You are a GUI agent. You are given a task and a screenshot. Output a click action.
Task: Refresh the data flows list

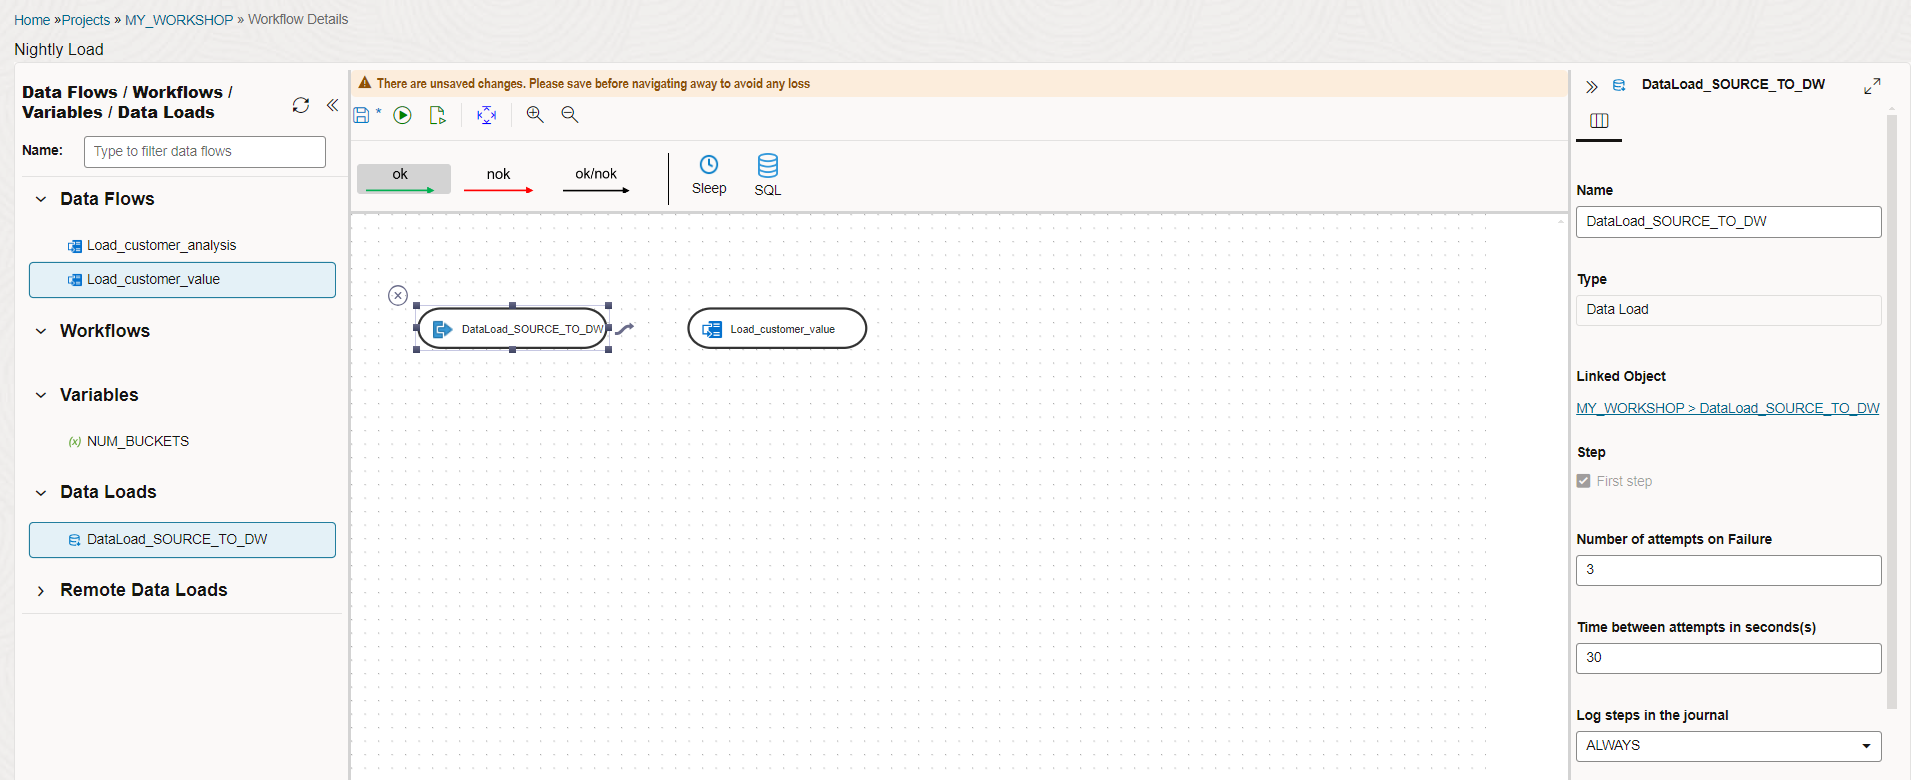coord(301,105)
